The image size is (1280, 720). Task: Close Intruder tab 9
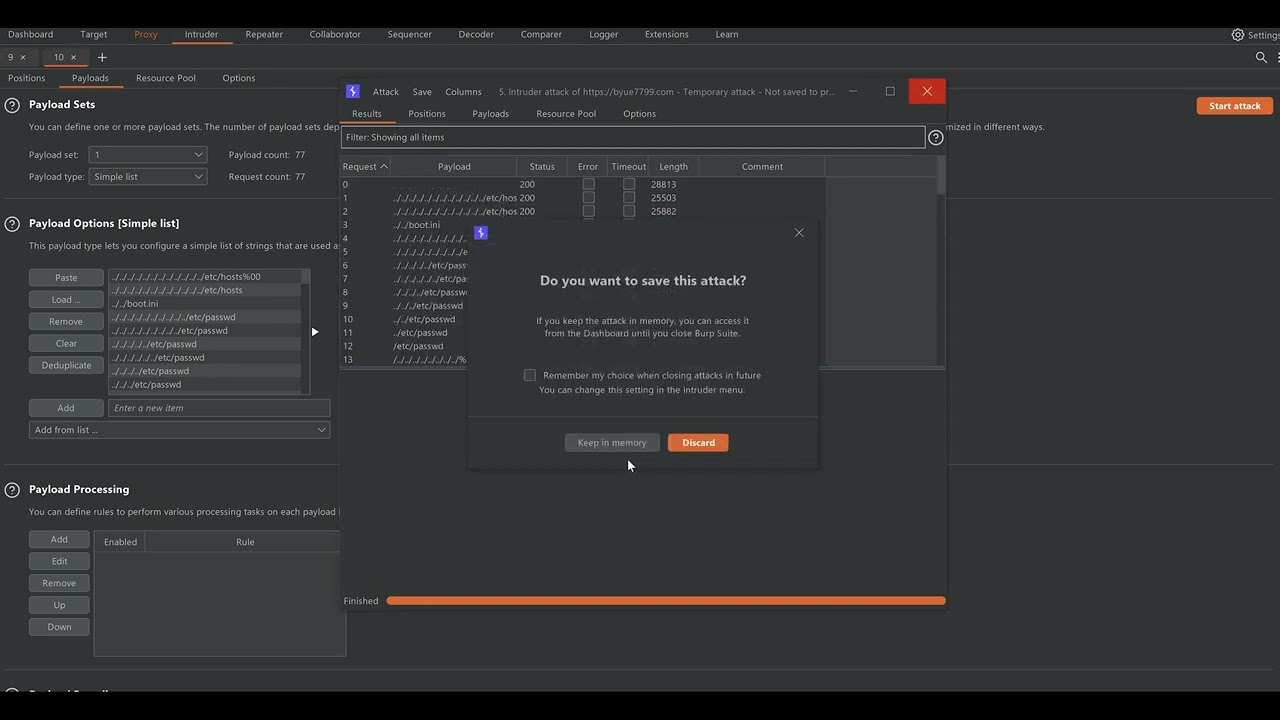(x=23, y=58)
